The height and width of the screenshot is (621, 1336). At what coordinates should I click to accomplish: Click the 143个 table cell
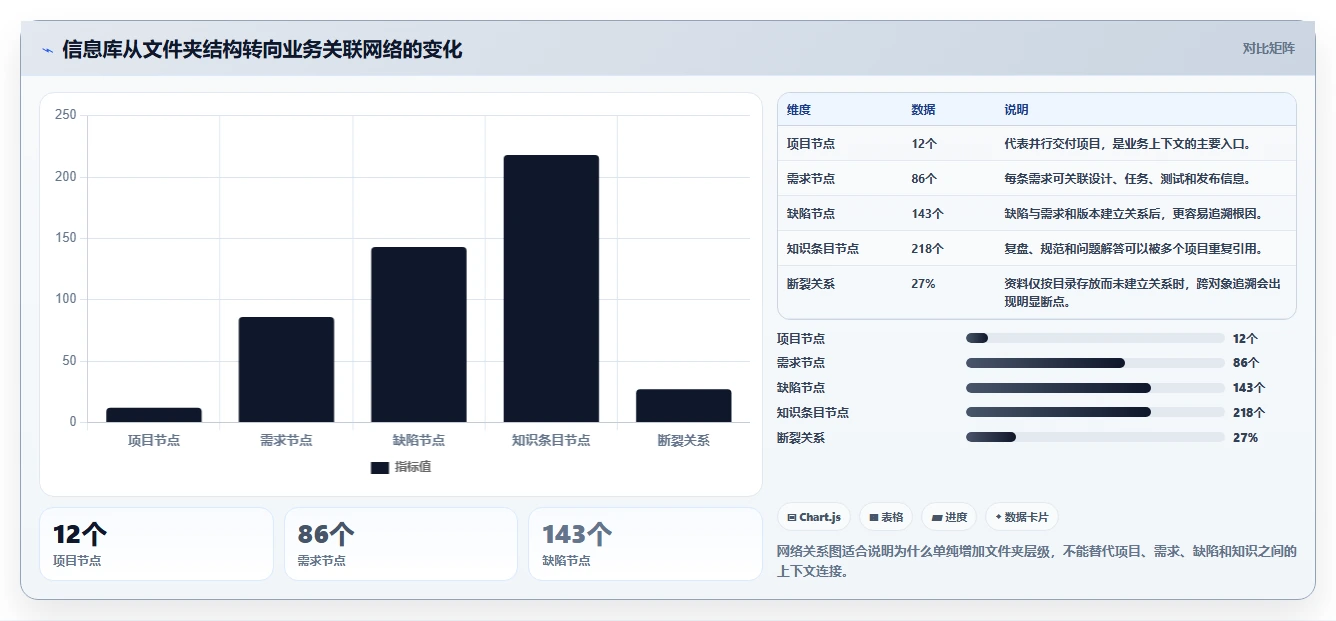(x=927, y=214)
